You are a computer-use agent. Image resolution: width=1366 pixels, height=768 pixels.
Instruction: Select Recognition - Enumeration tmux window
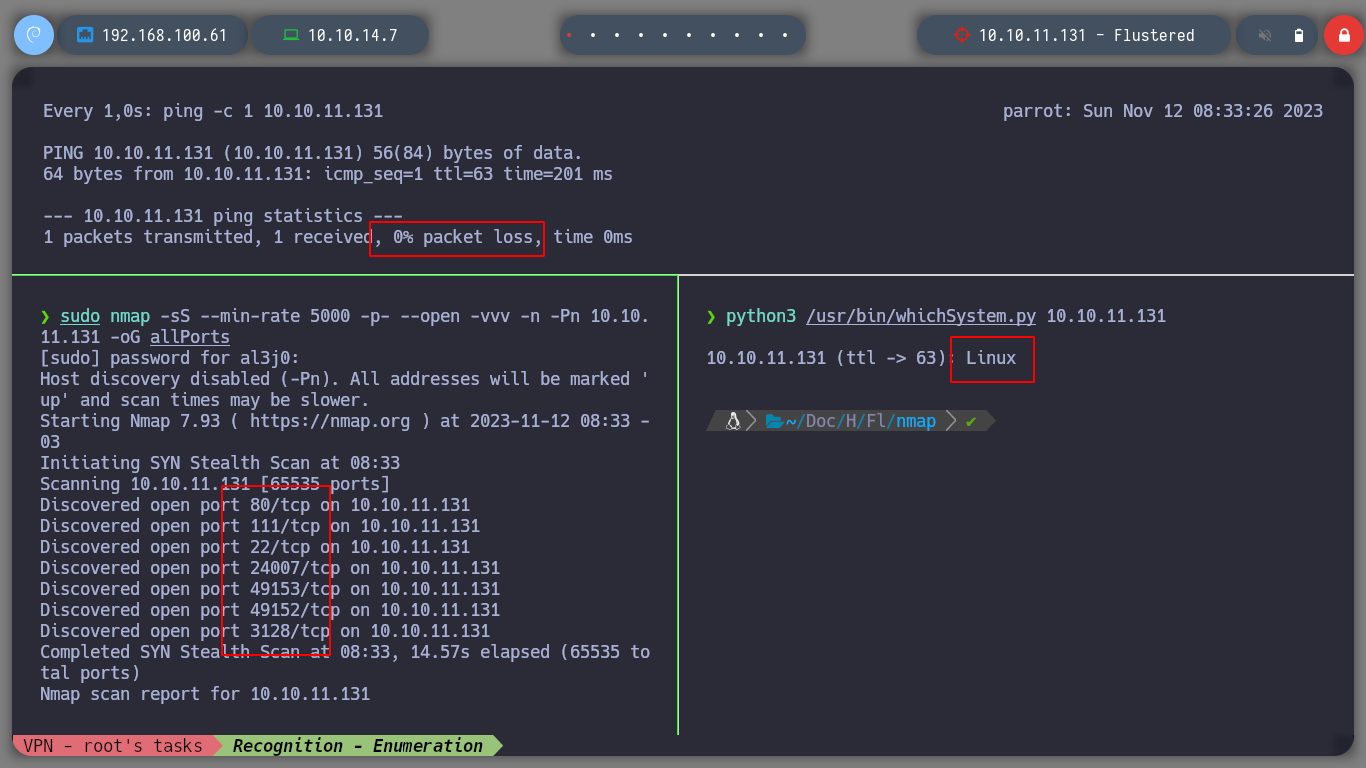coord(358,746)
